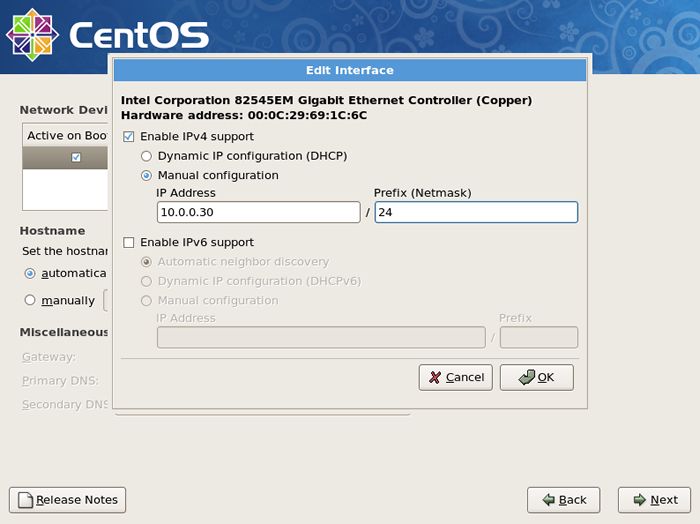Viewport: 700px width, 524px height.
Task: Click the red X icon on Cancel
Action: (434, 378)
